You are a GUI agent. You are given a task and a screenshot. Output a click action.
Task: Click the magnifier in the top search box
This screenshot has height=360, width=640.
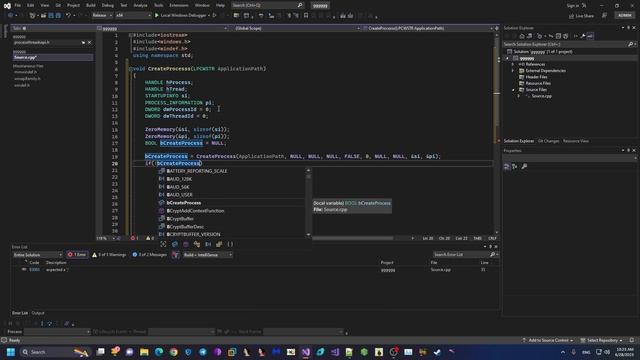click(x=300, y=5)
